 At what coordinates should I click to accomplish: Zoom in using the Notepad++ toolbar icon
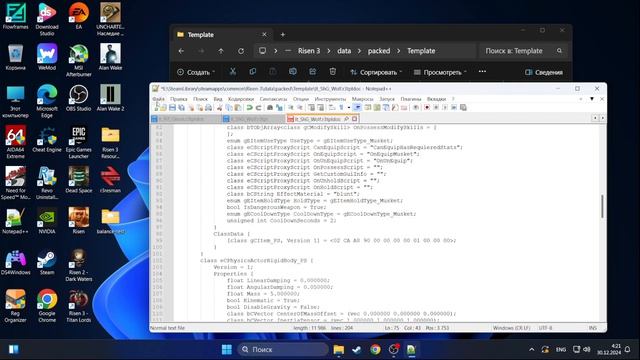point(291,107)
